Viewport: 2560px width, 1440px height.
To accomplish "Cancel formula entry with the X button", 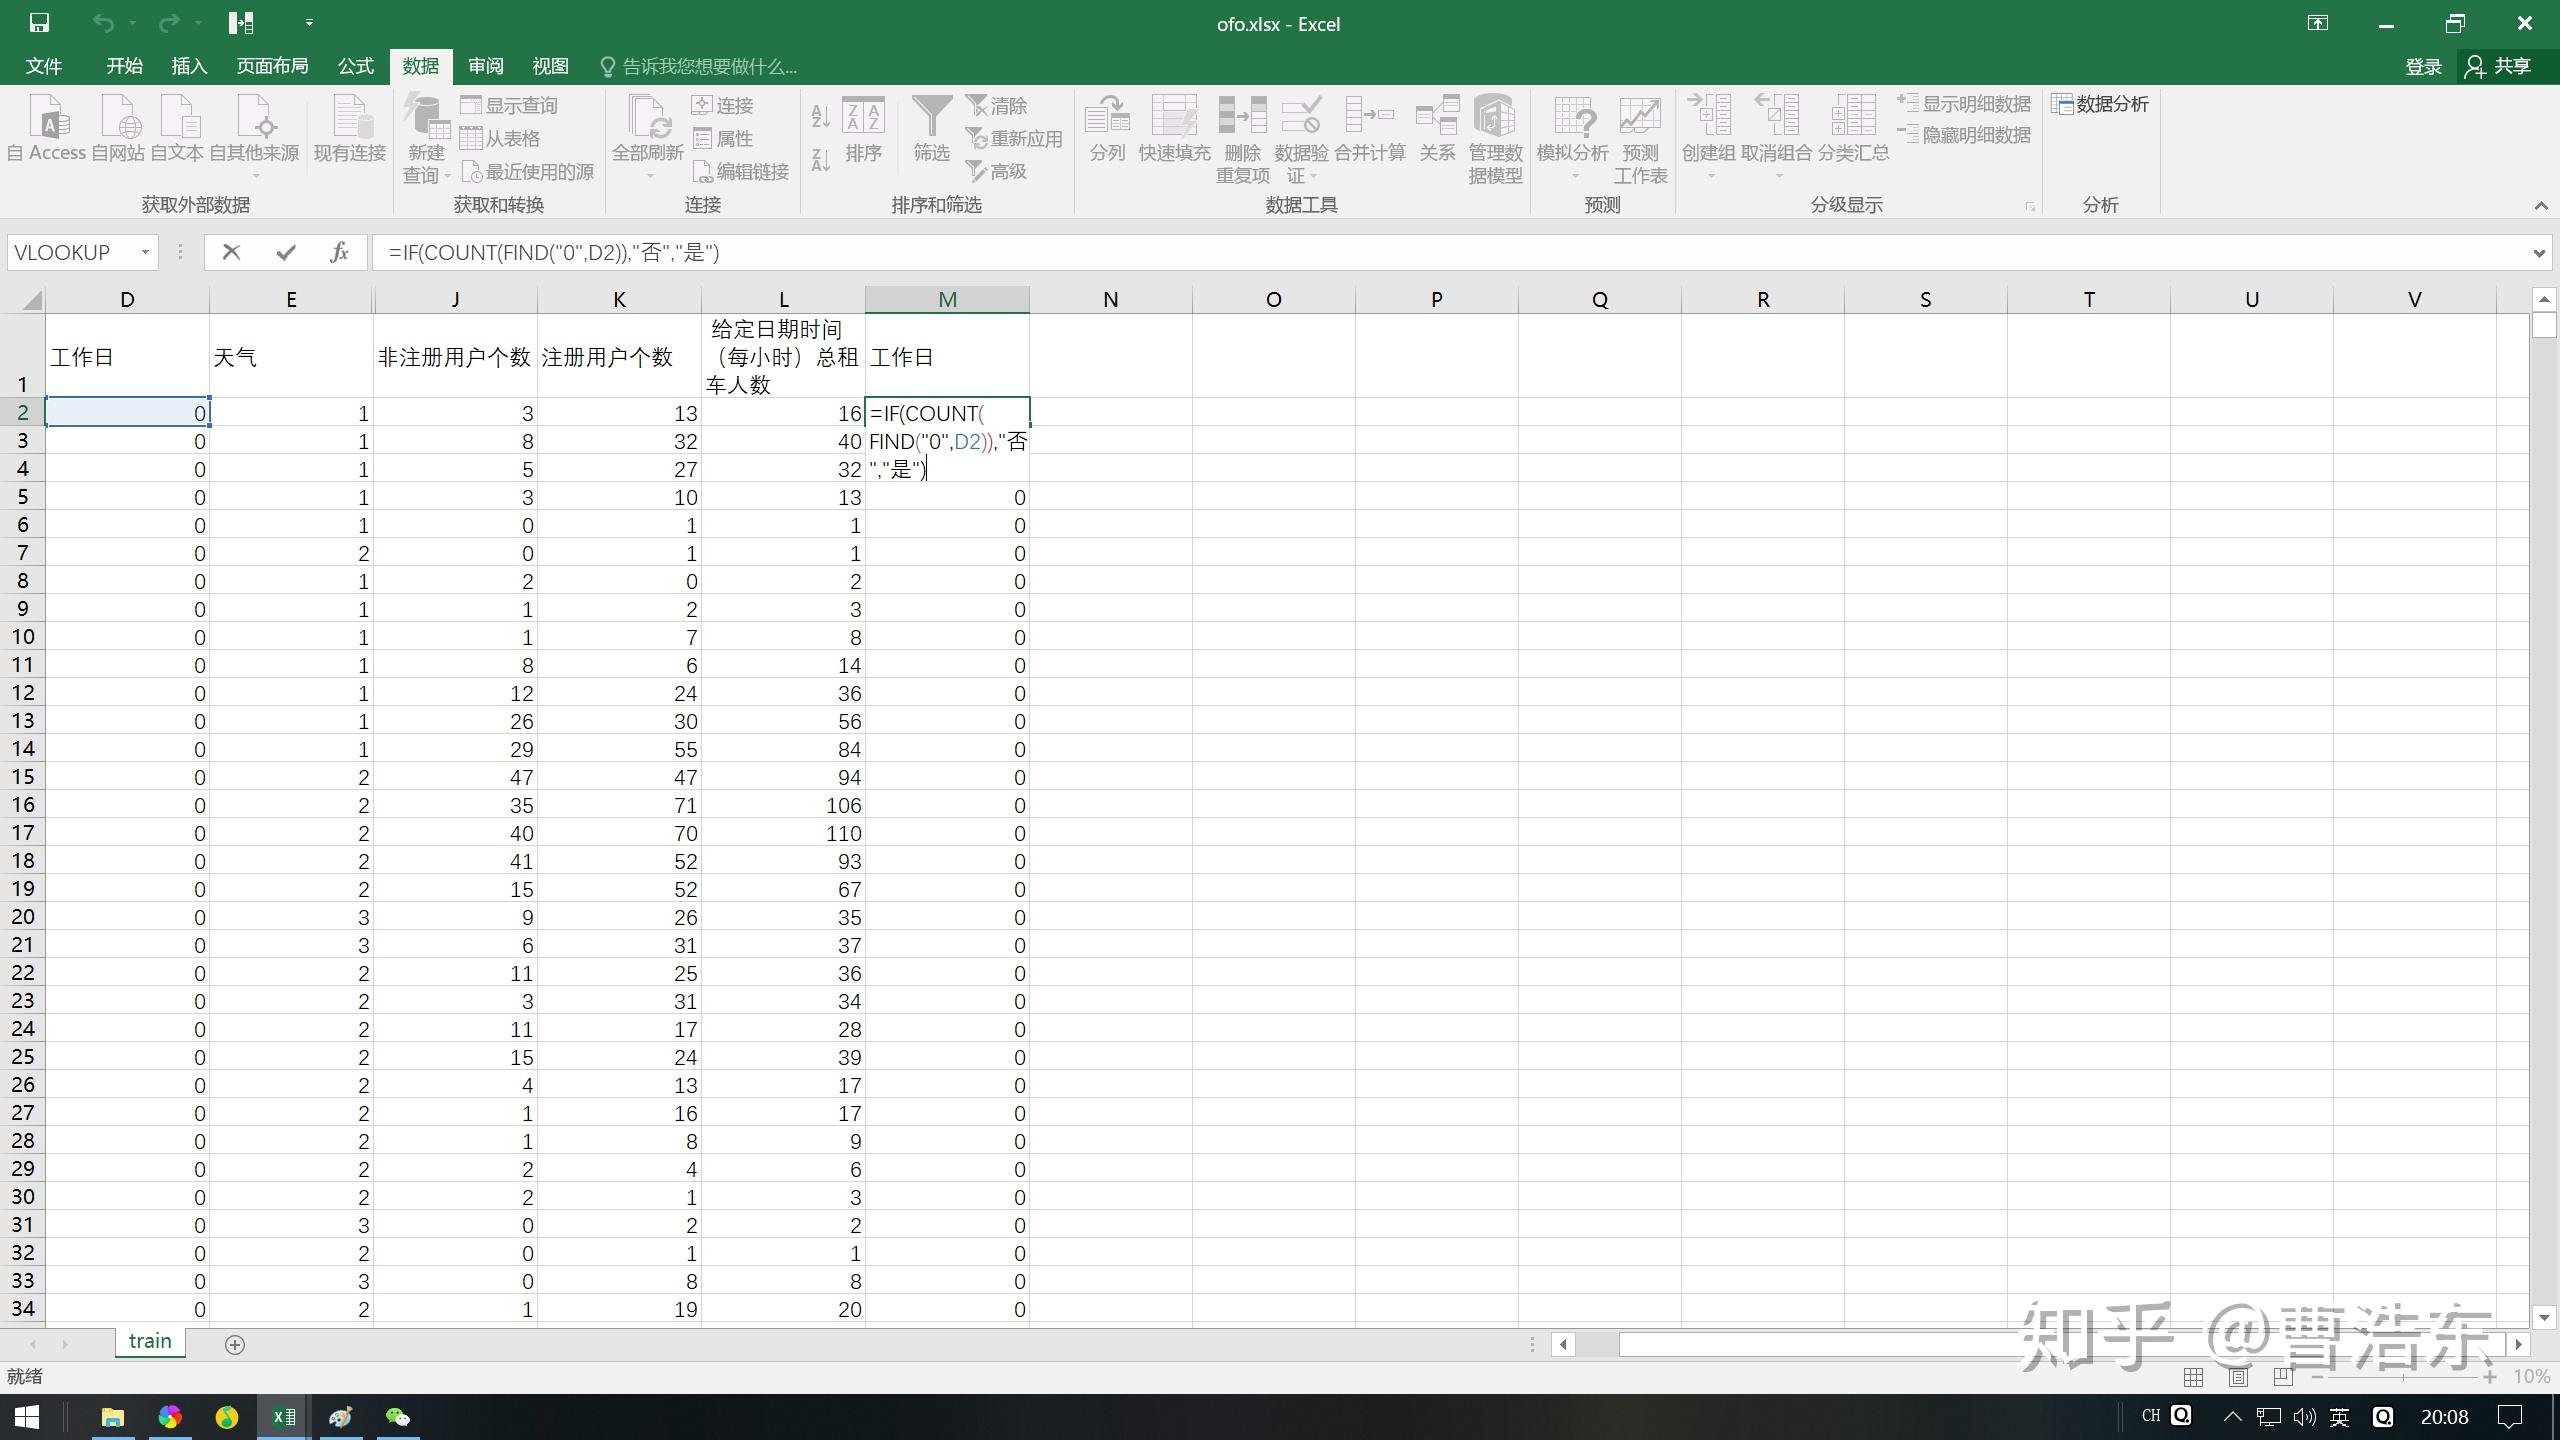I will (231, 252).
